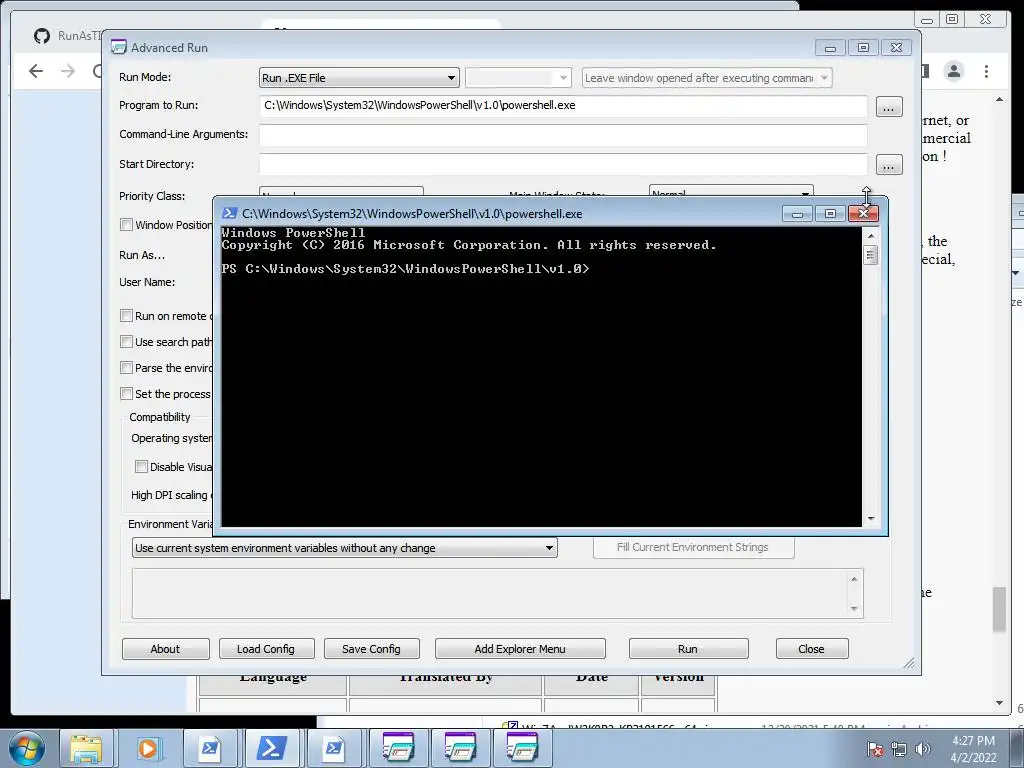Click the 'User Name:' label
1024x768 pixels.
(147, 282)
